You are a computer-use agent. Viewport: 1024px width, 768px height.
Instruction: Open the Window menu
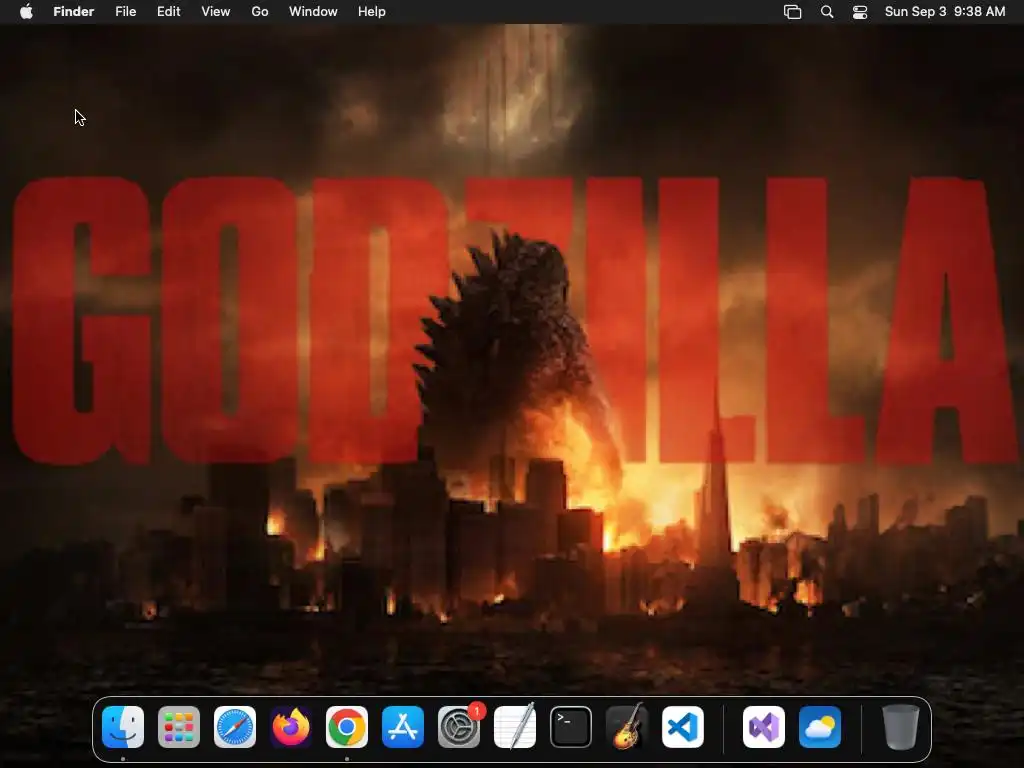click(313, 12)
